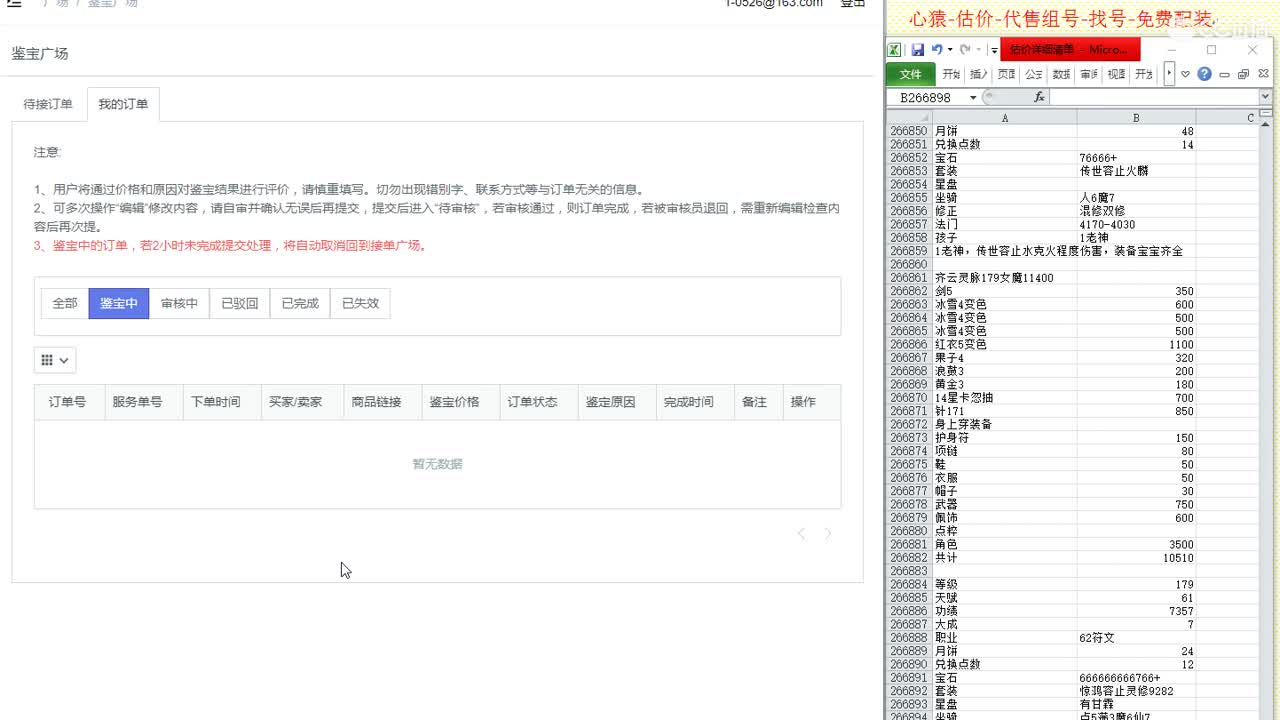Select cell with text 齐云灵脉179女魔11400
This screenshot has width=1280, height=720.
(x=1005, y=278)
